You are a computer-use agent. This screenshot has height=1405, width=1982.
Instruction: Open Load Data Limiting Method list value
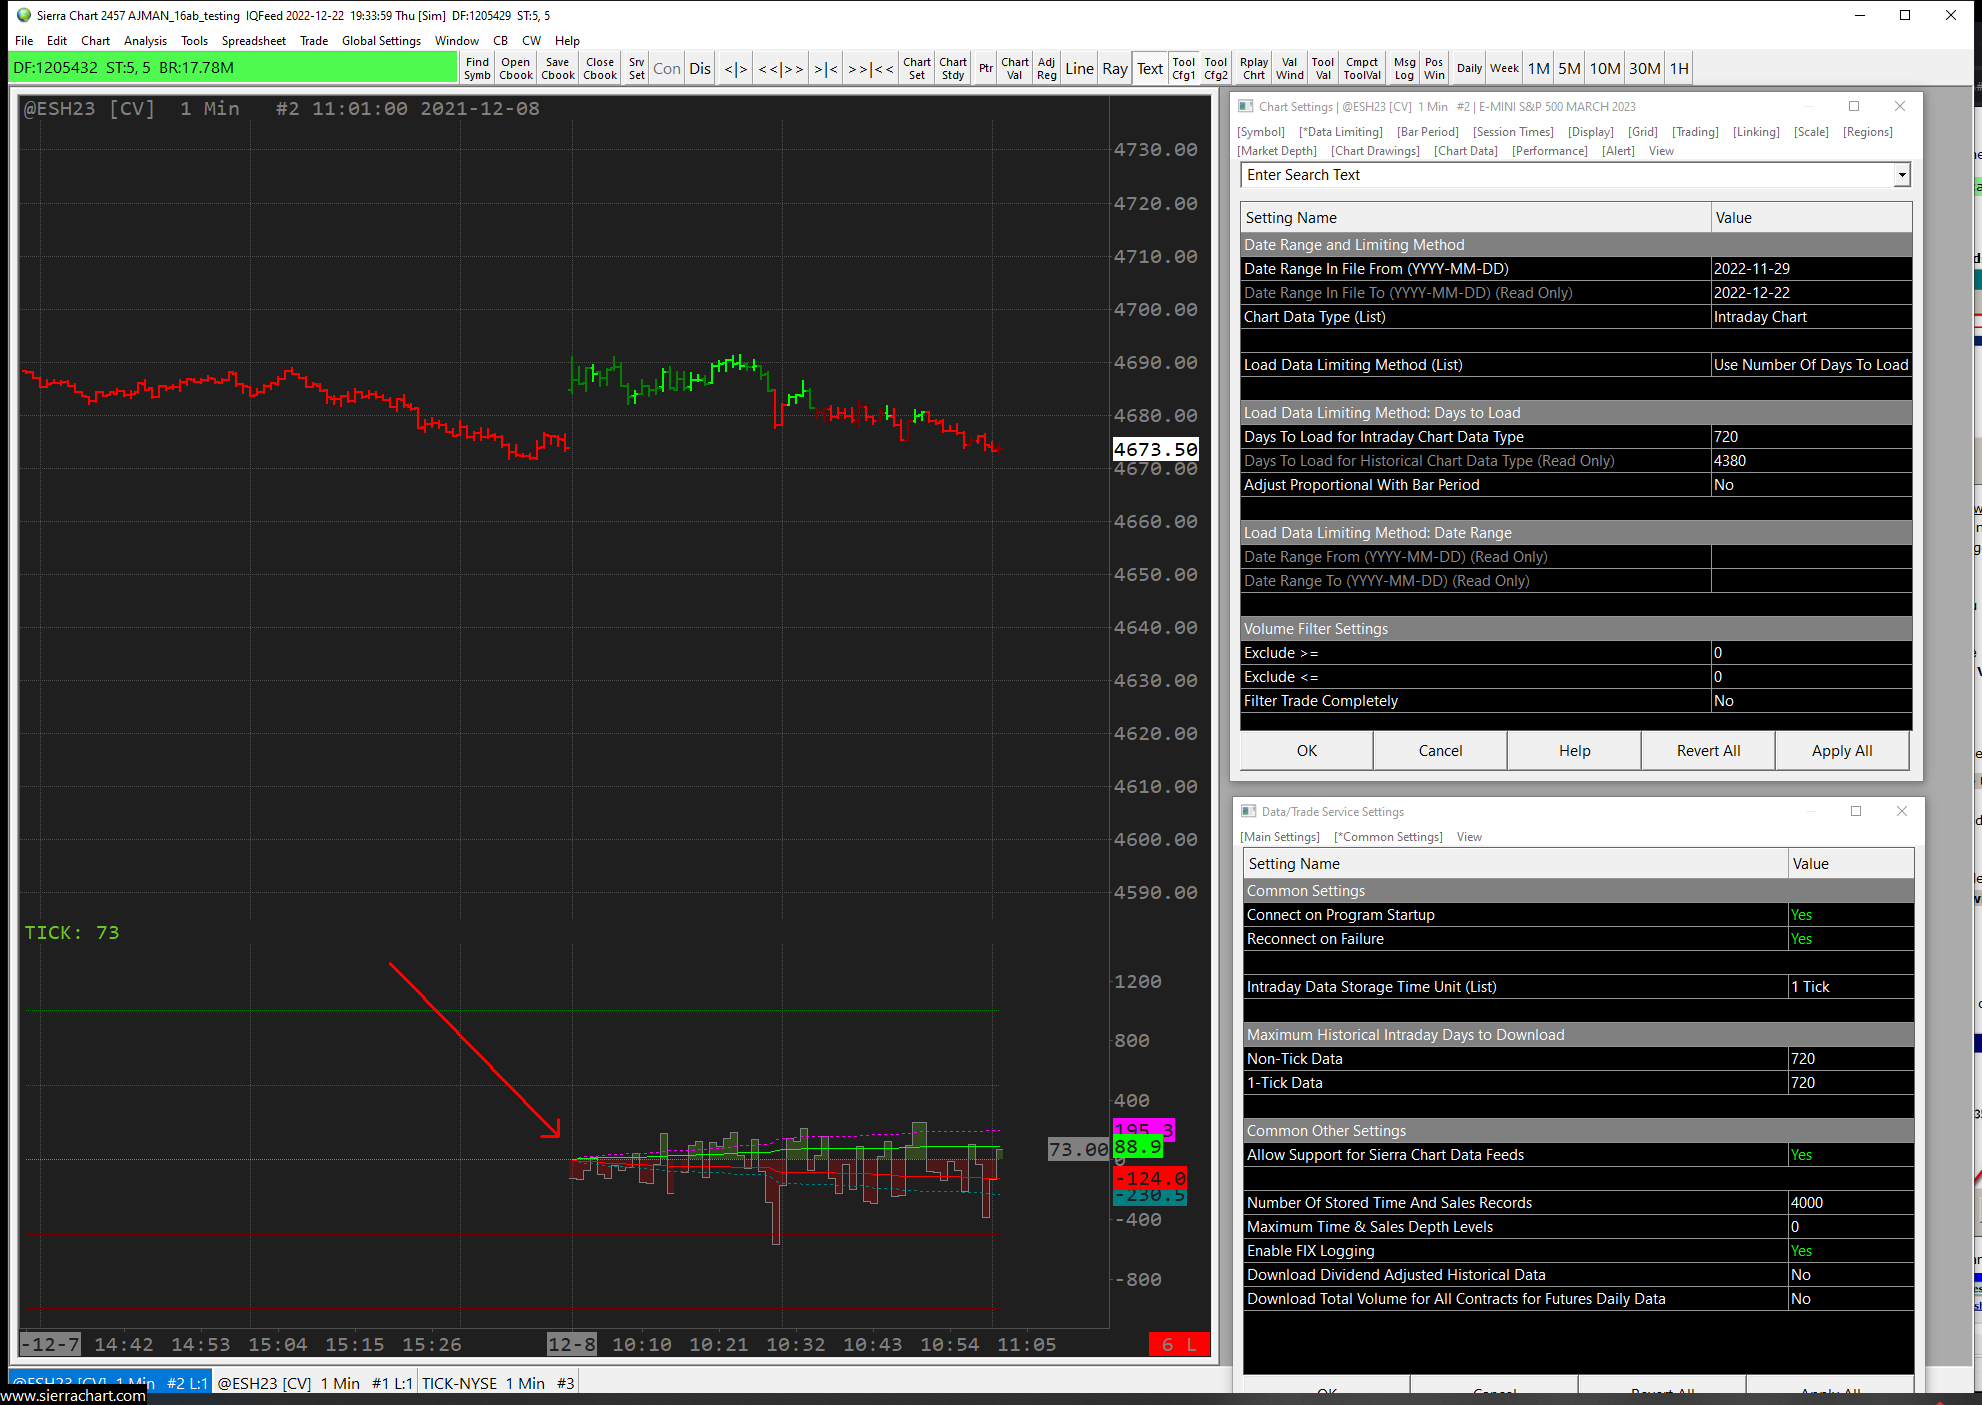click(1810, 365)
